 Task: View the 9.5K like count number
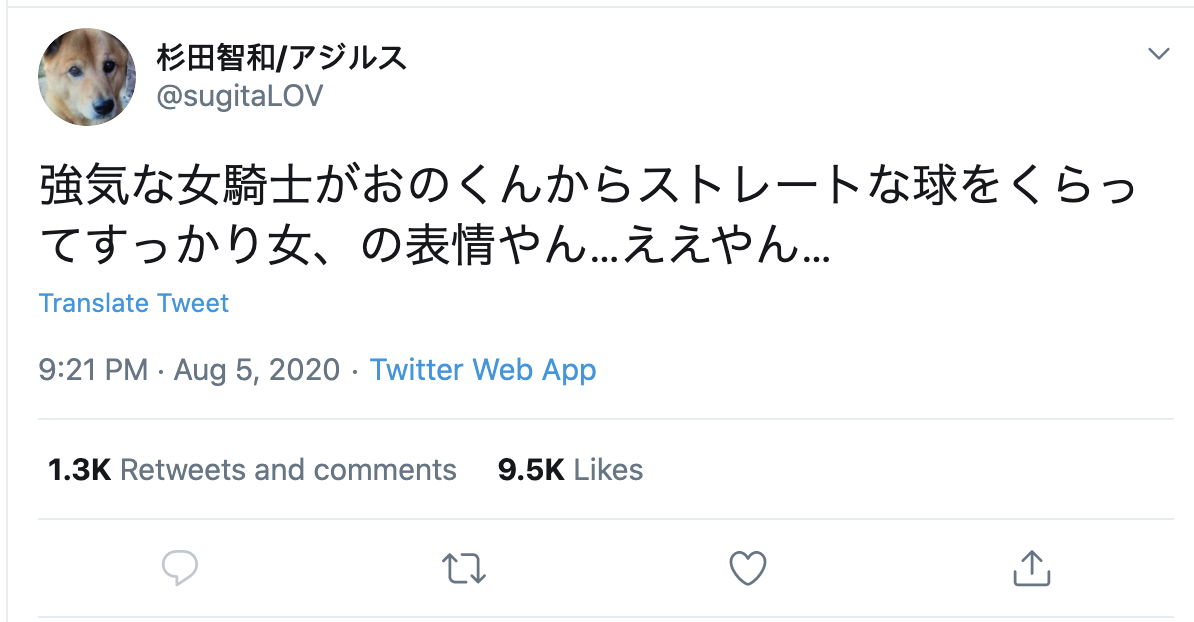[x=531, y=470]
